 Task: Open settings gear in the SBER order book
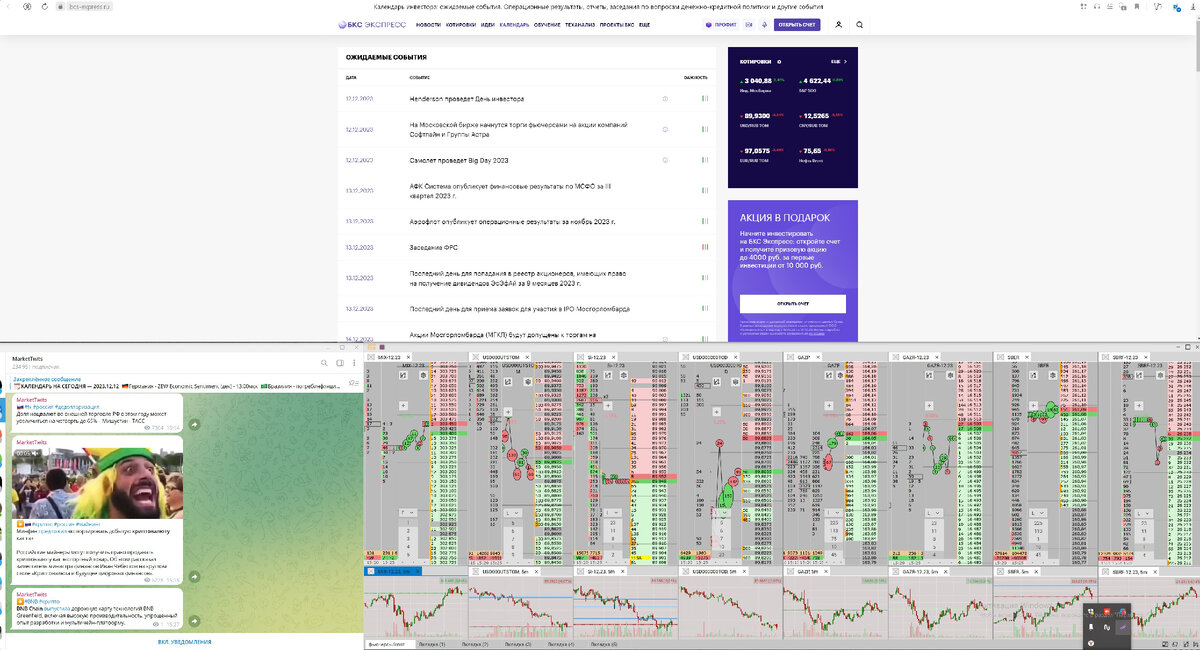1052,375
